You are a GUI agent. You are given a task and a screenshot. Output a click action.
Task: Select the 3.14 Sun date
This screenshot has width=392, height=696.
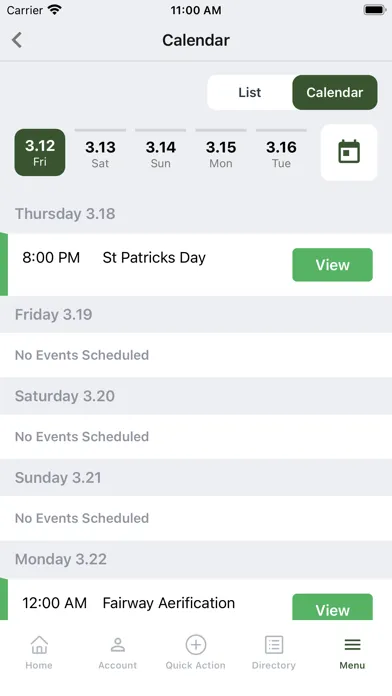161,152
